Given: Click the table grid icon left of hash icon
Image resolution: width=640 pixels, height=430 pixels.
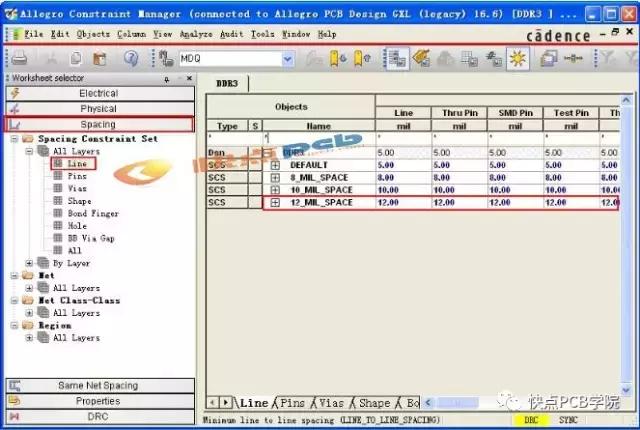Looking at the screenshot, I should (x=469, y=58).
